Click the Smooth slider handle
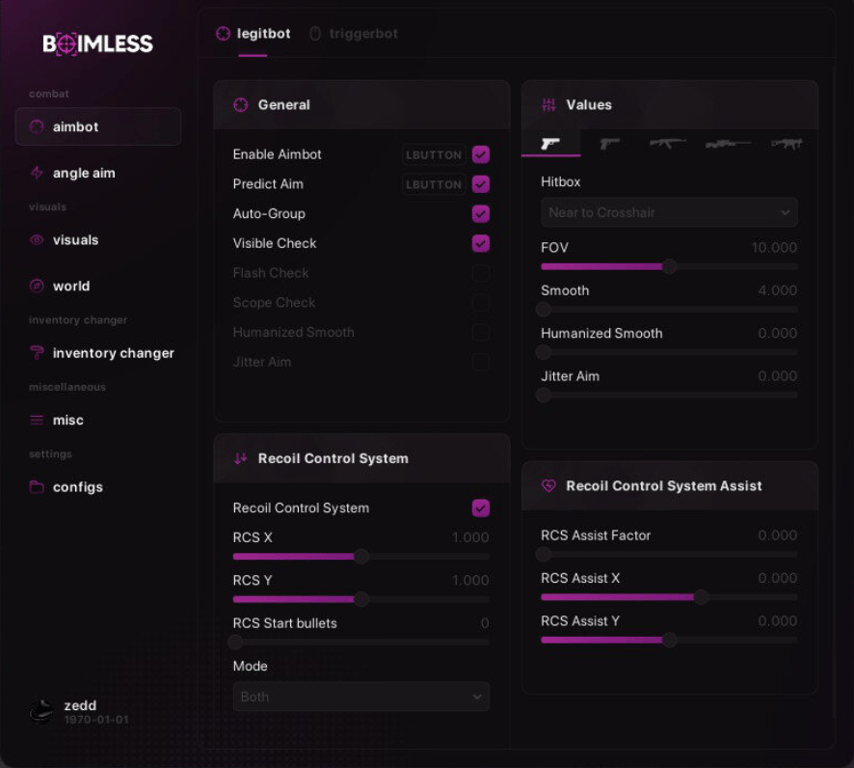 (x=543, y=309)
